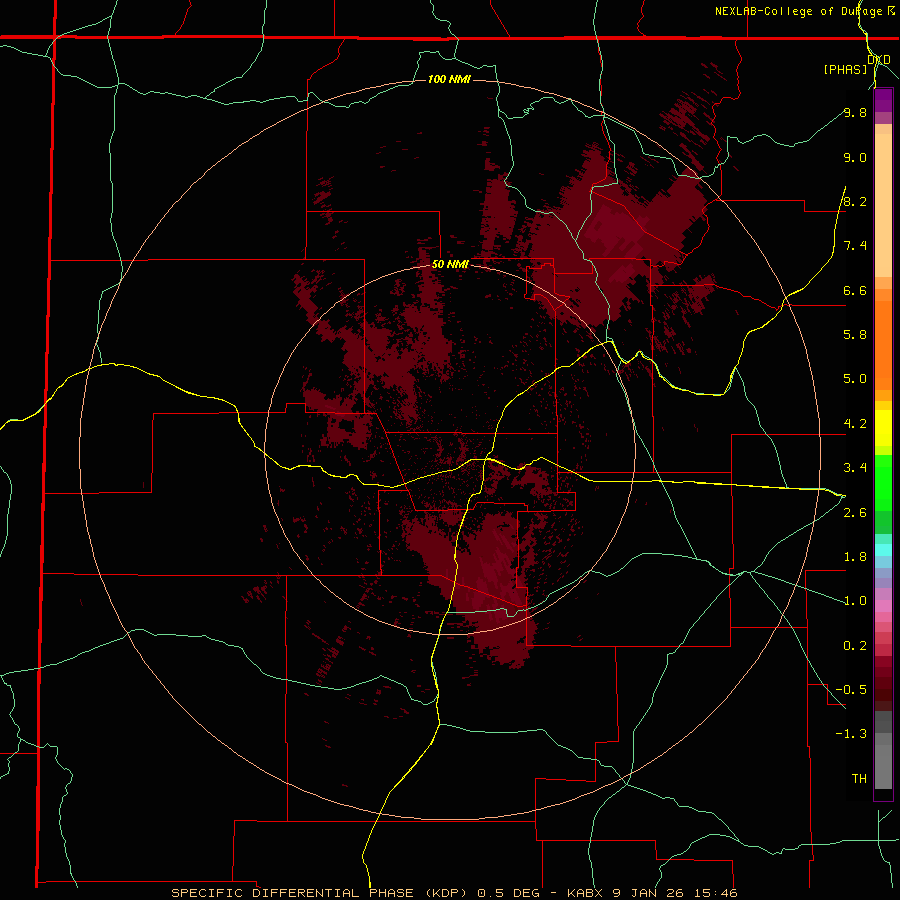
Task: Click the purple swatch atop the color bar
Action: (883, 100)
